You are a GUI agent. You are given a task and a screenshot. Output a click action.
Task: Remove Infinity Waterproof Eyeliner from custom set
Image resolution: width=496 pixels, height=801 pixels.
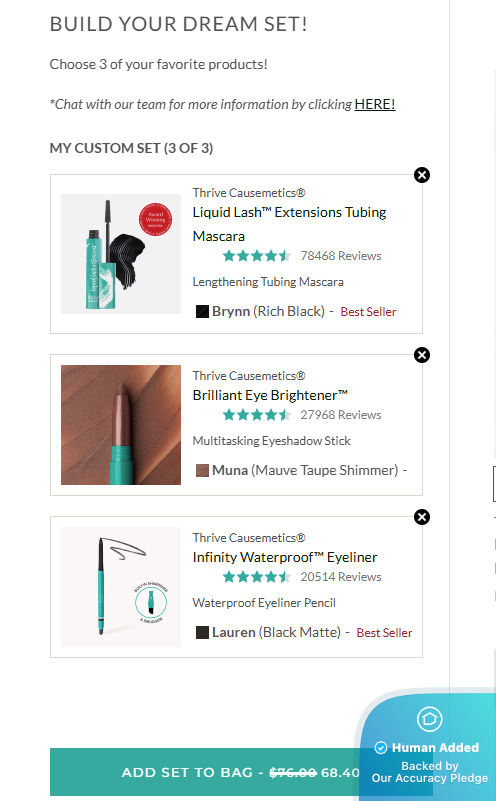coord(421,517)
